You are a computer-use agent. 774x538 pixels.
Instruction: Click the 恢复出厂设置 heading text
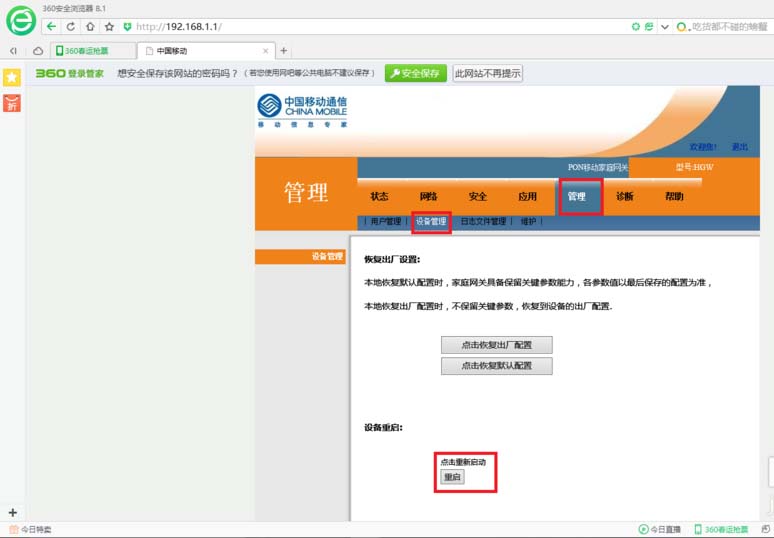point(392,260)
